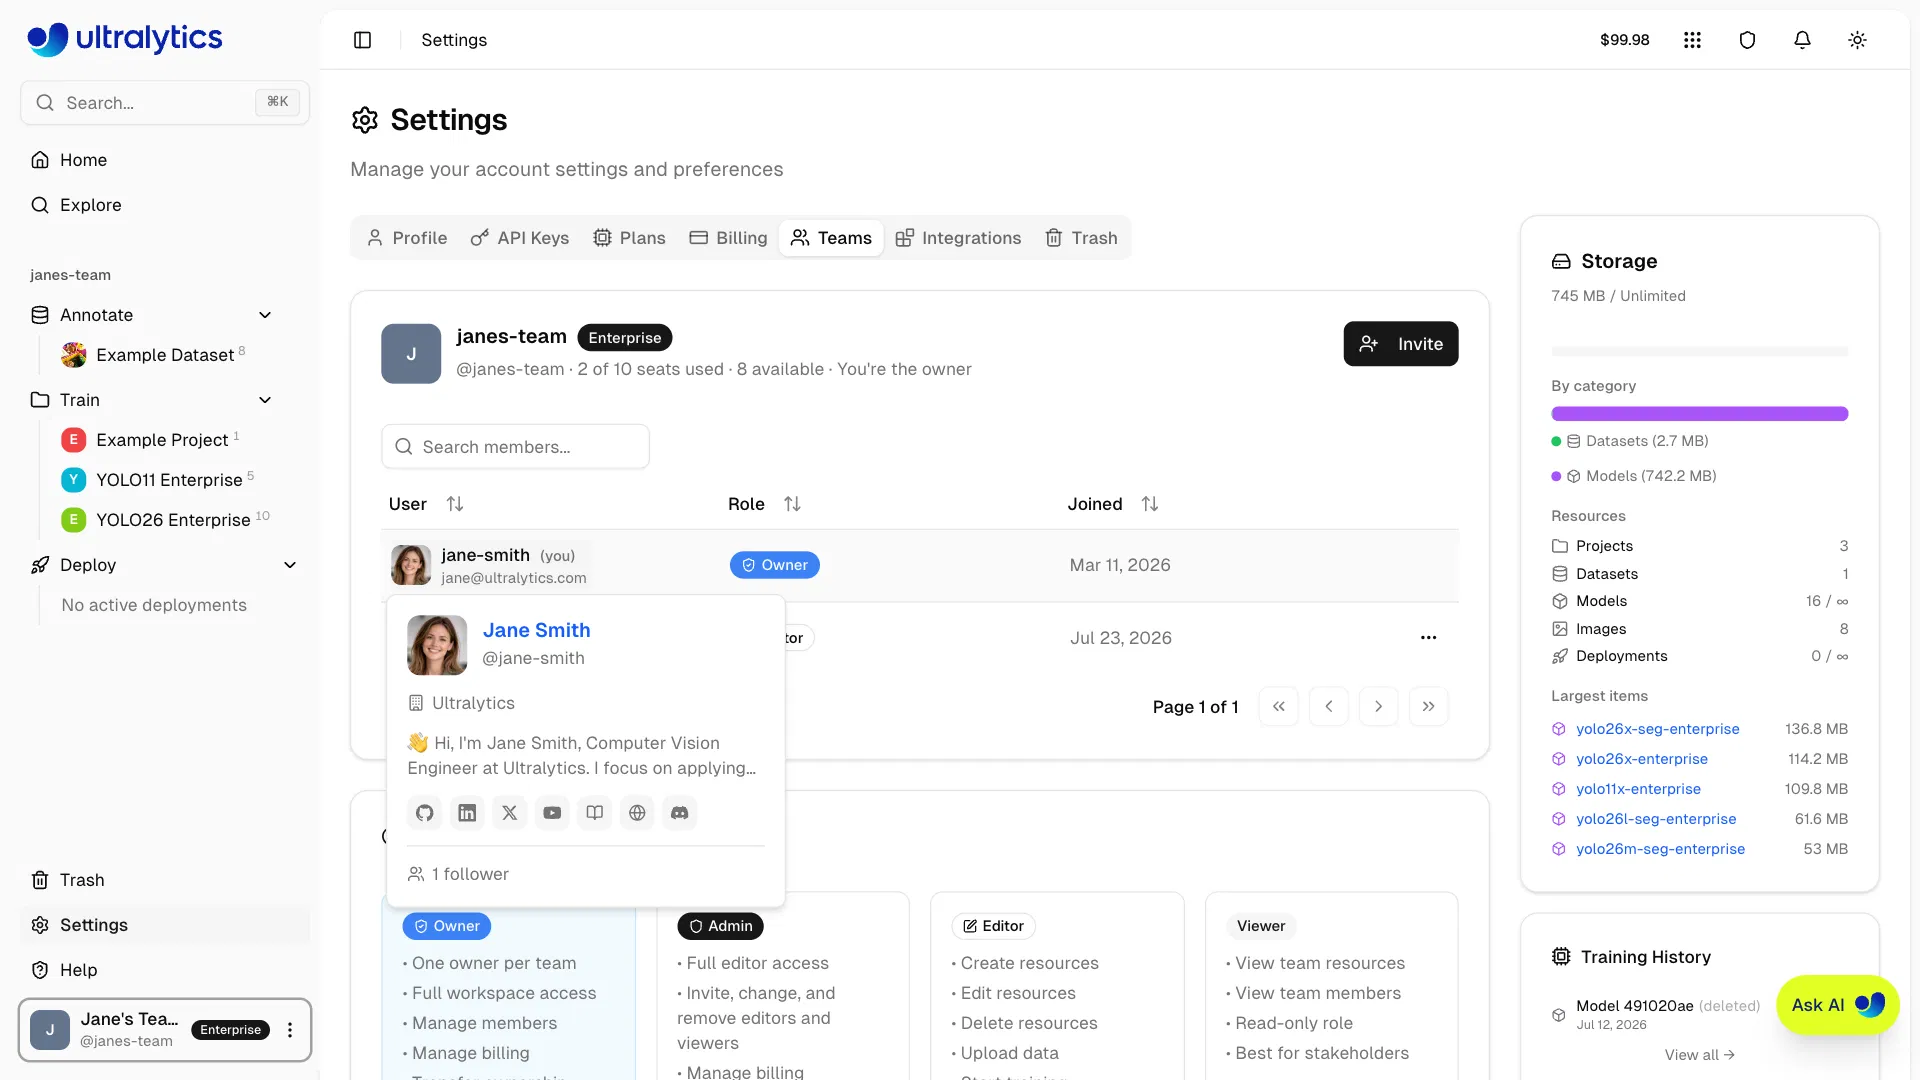The image size is (1920, 1080).
Task: Open sidebar Trash item
Action: tap(82, 880)
